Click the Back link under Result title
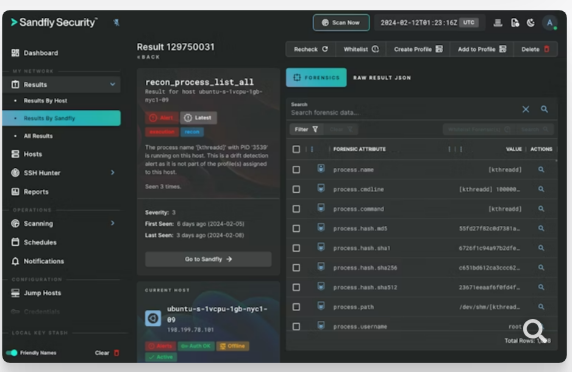572x372 pixels. [x=148, y=57]
